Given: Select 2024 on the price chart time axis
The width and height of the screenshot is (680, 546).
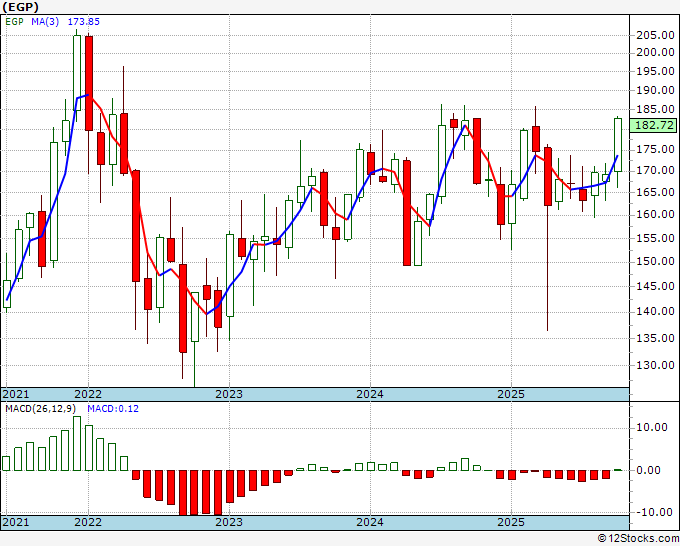Looking at the screenshot, I should (370, 394).
